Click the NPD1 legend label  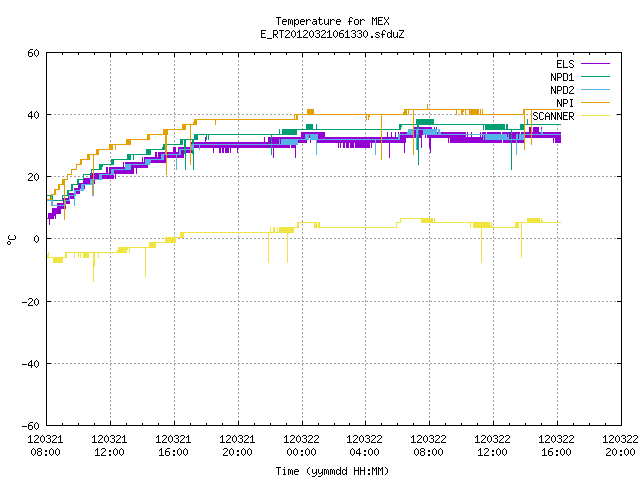(x=562, y=77)
